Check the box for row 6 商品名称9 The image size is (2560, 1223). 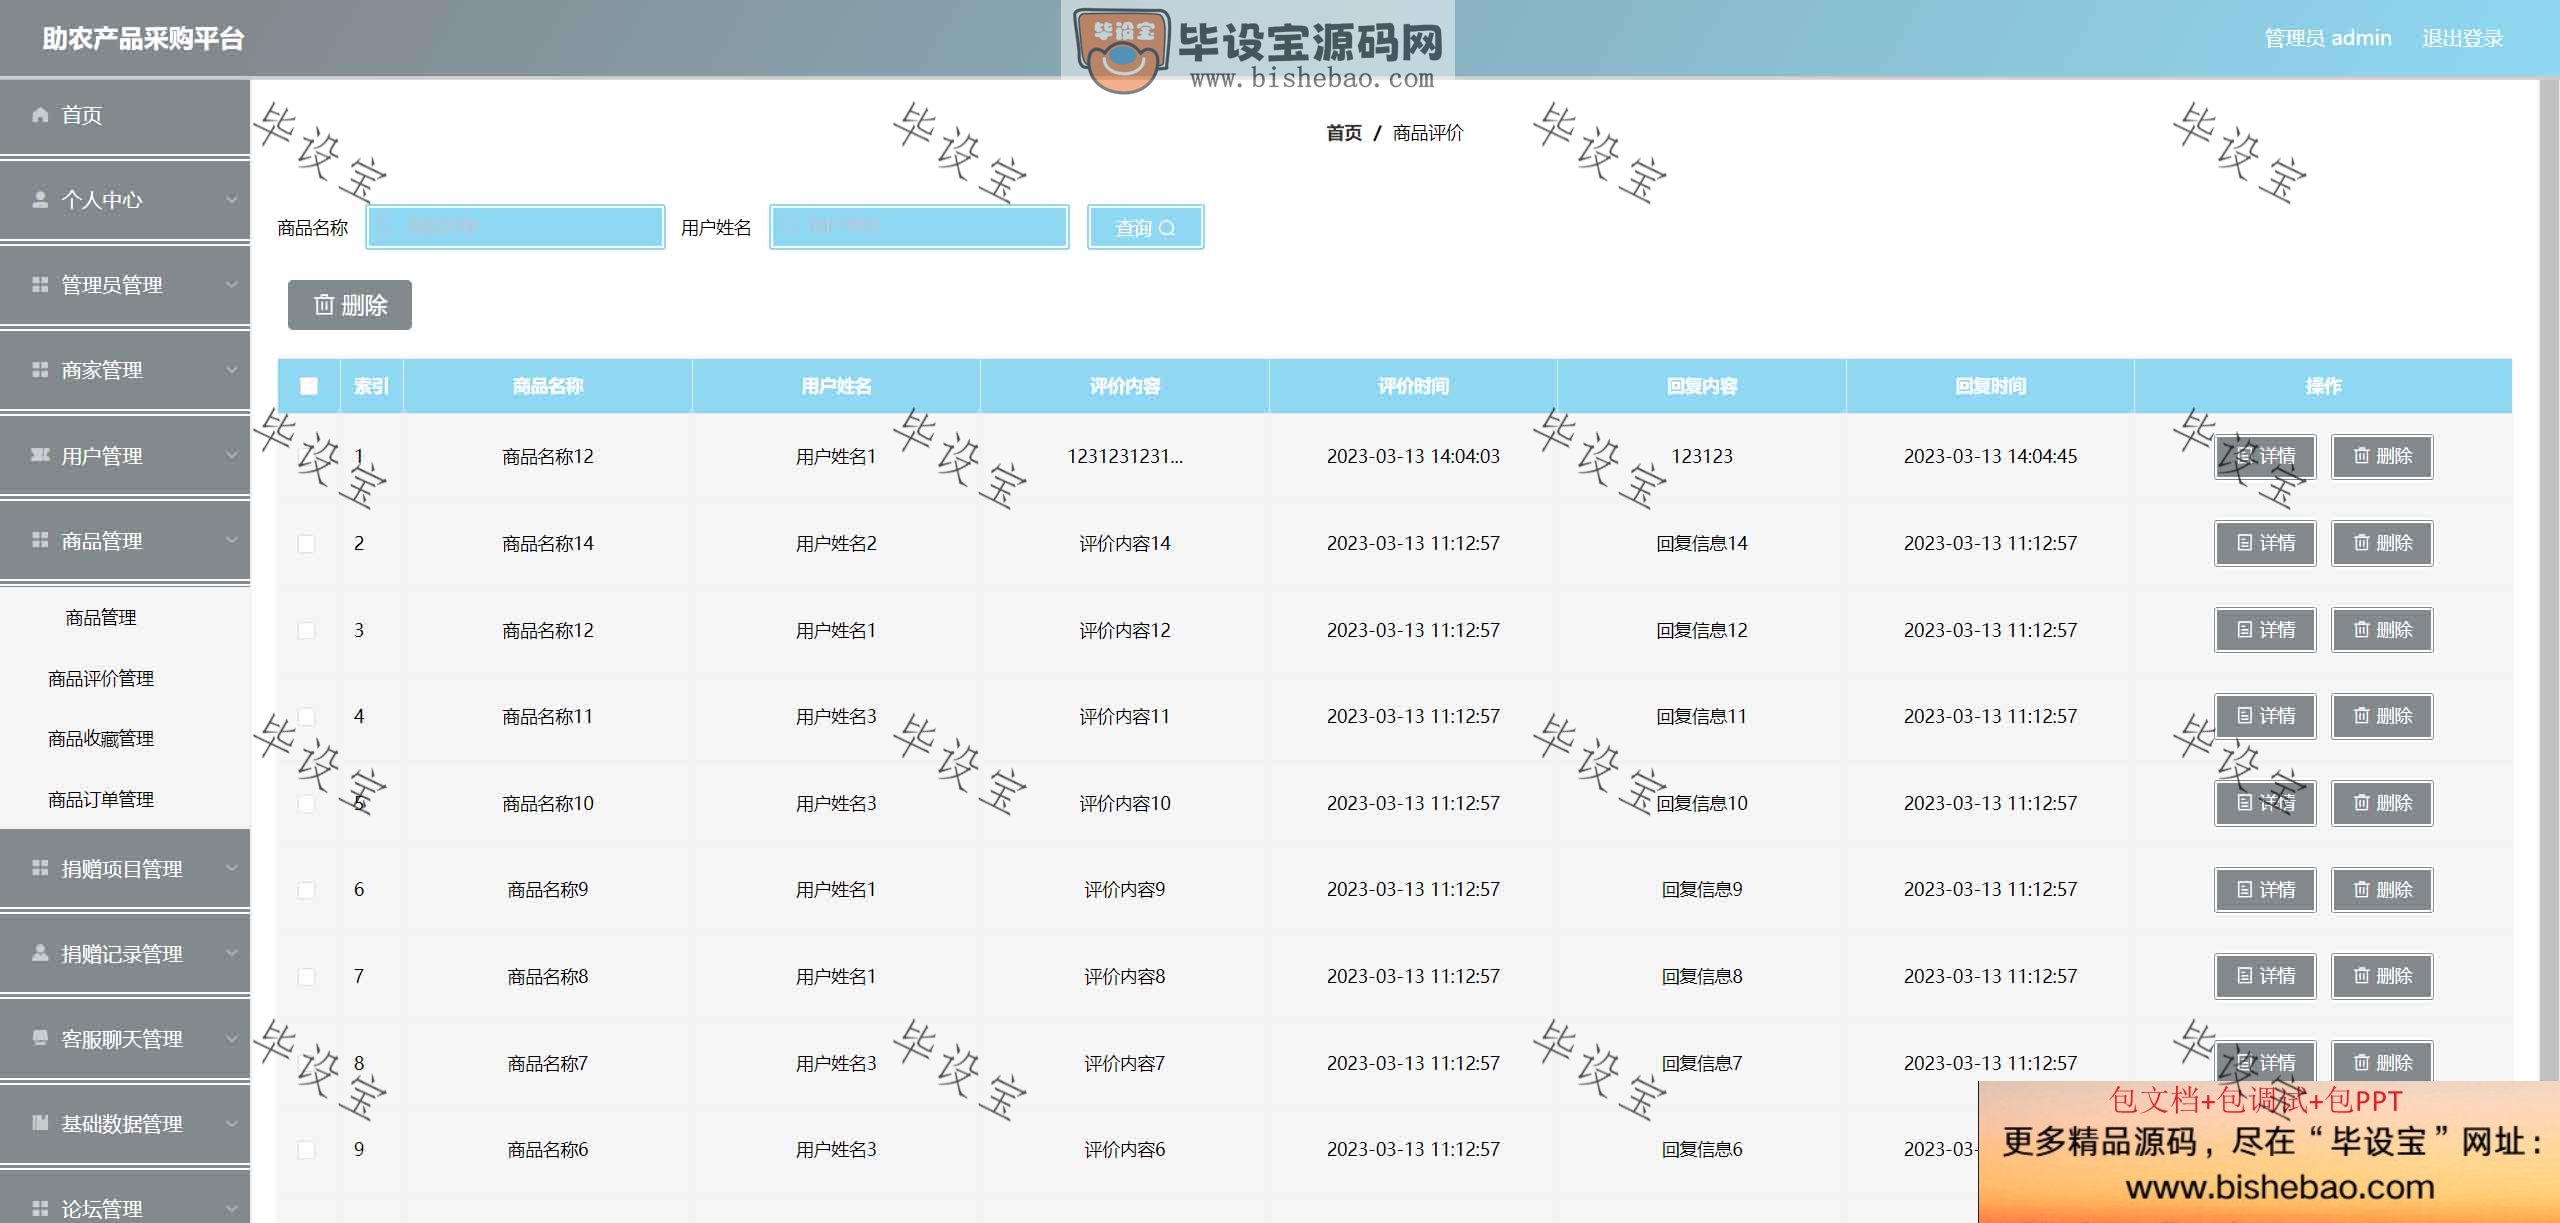click(x=307, y=890)
